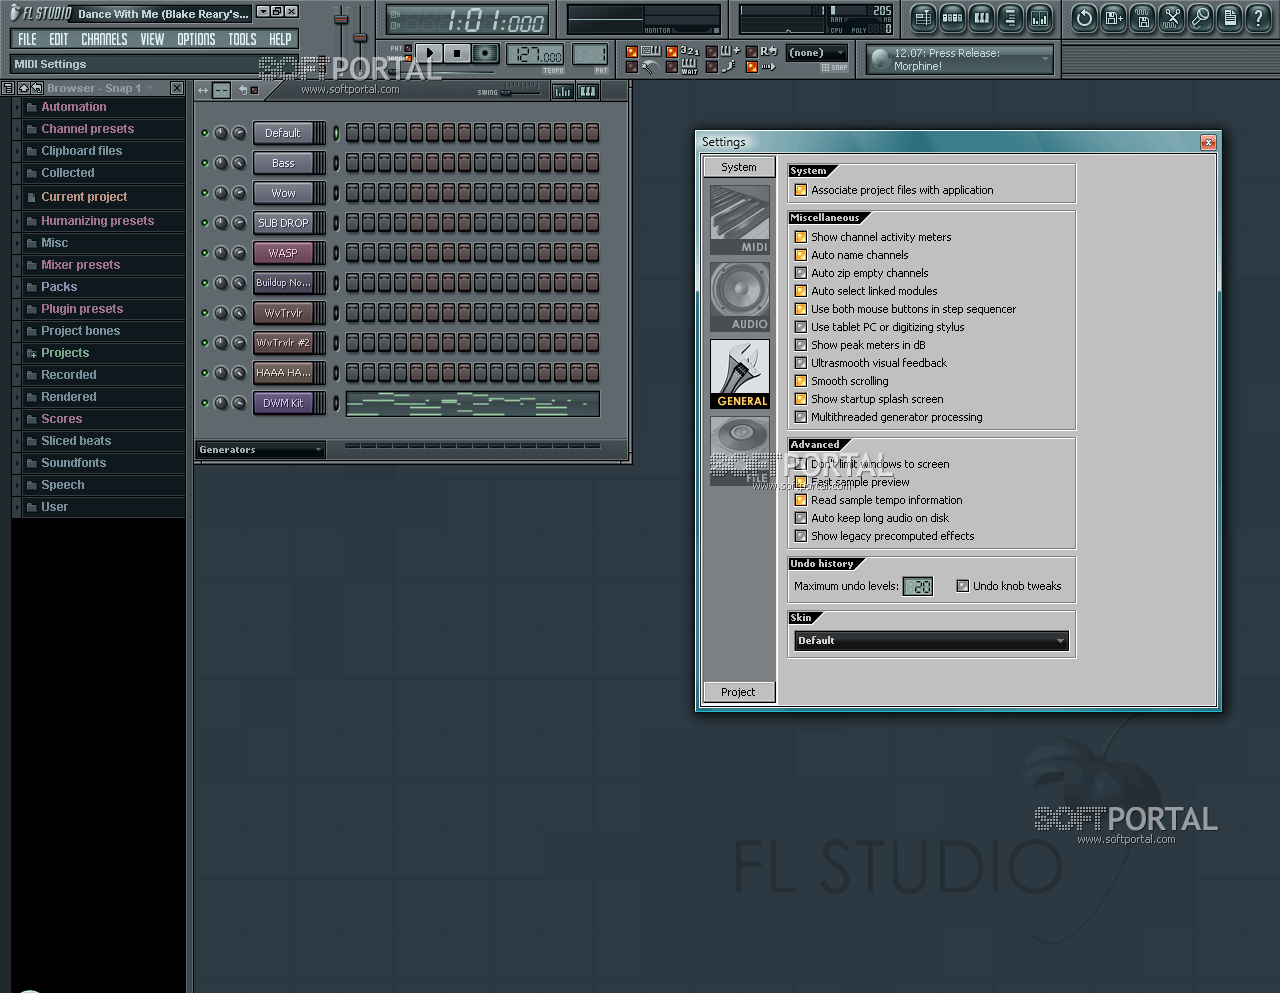Open the EDIT menu
This screenshot has width=1280, height=993.
(x=59, y=39)
